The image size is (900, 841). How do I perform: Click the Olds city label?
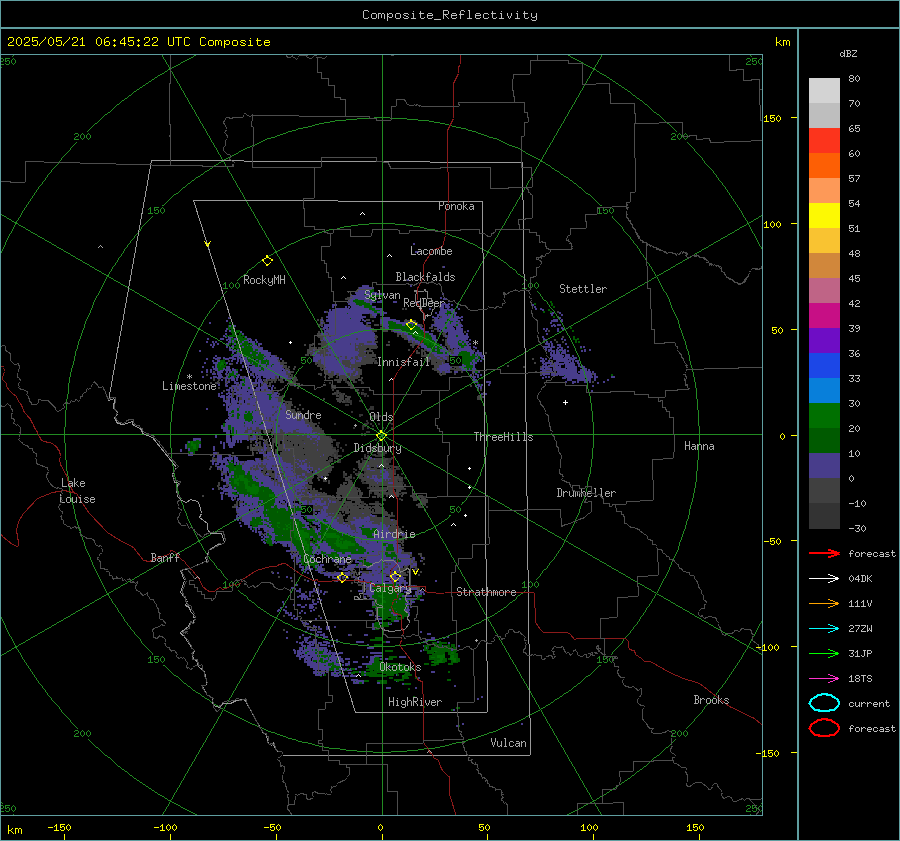pyautogui.click(x=381, y=417)
